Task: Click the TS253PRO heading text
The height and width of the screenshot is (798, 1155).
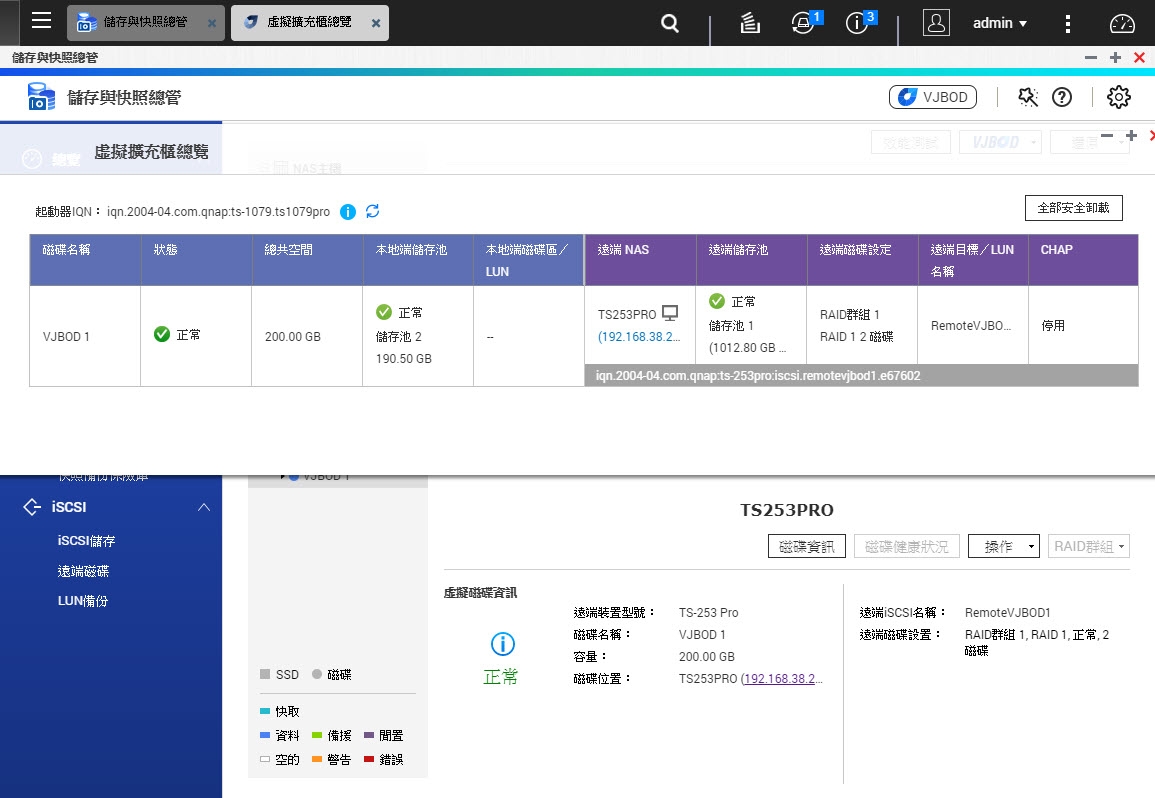Action: click(787, 510)
